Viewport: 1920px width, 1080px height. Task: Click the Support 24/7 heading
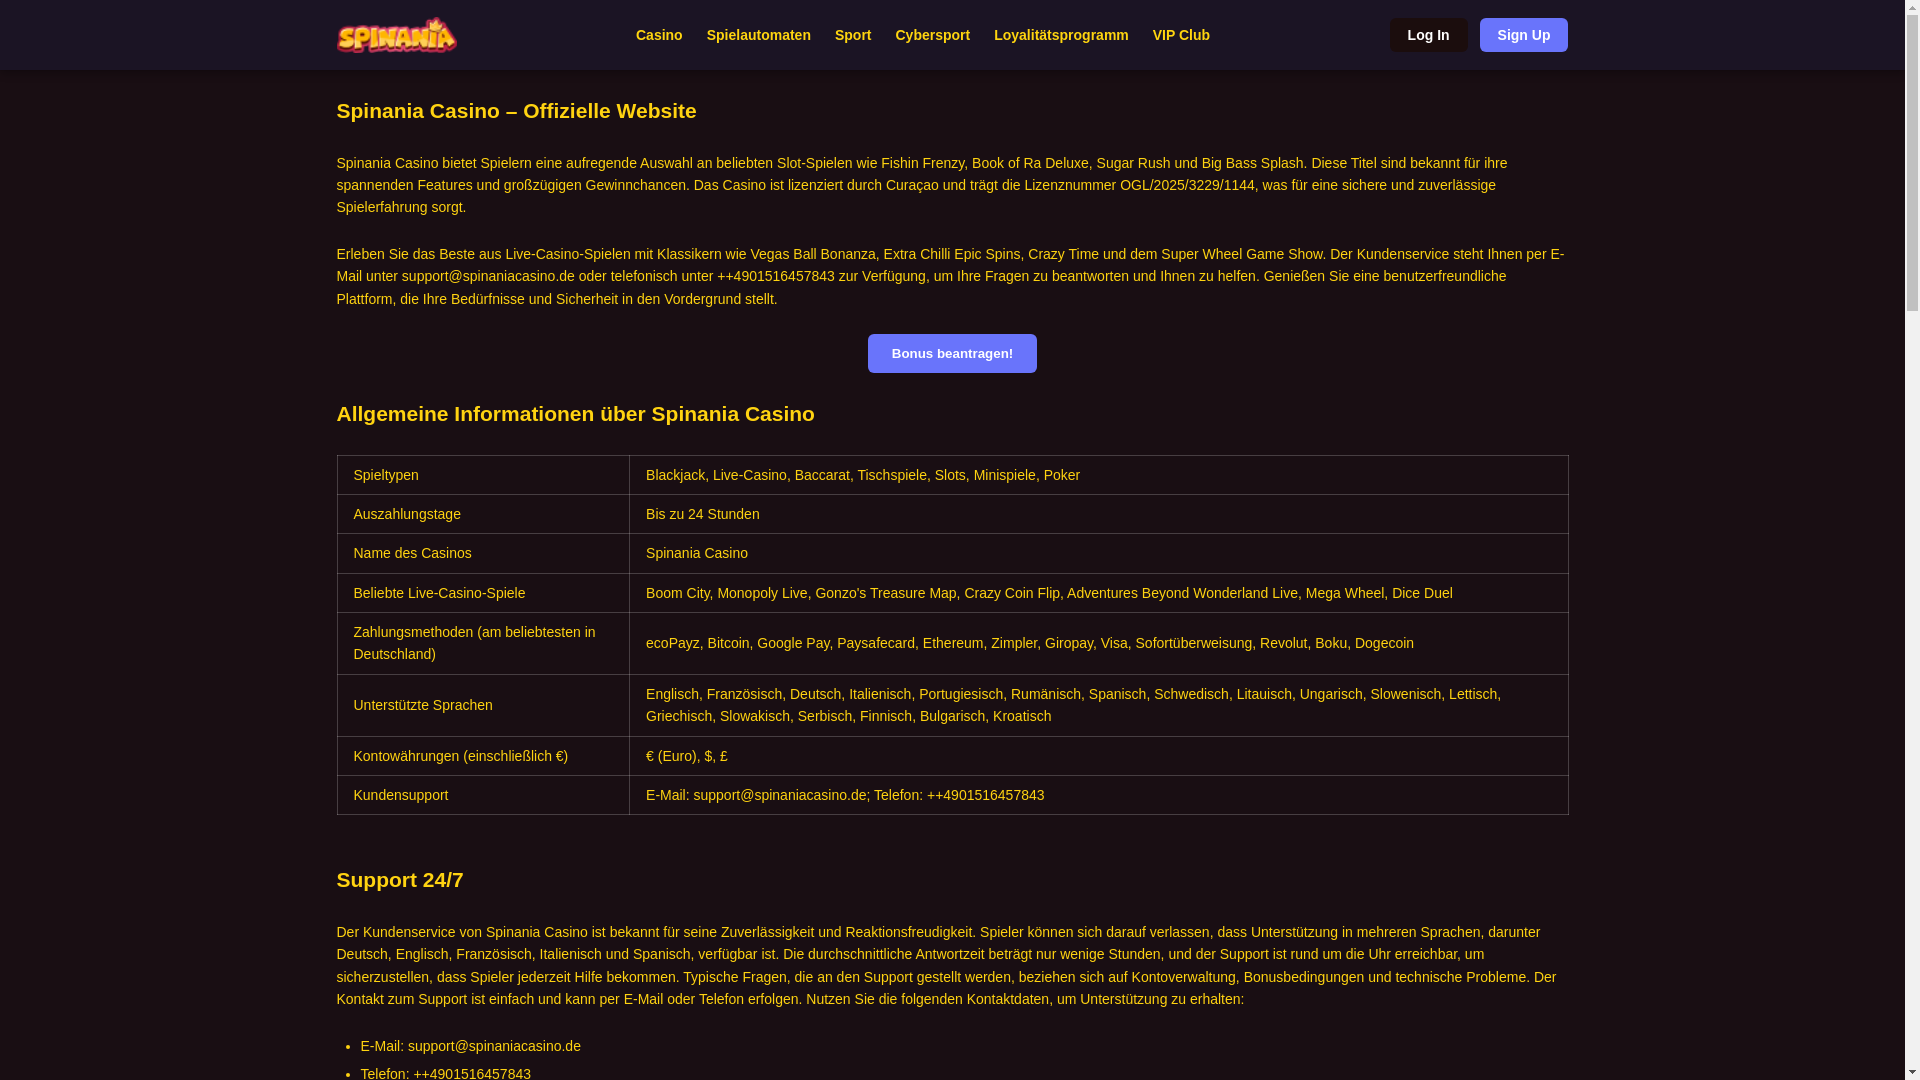pos(400,880)
